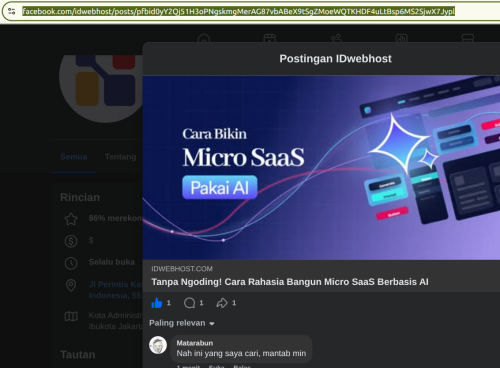
Task: Open the Friends icon in top navigation
Action: click(x=336, y=38)
